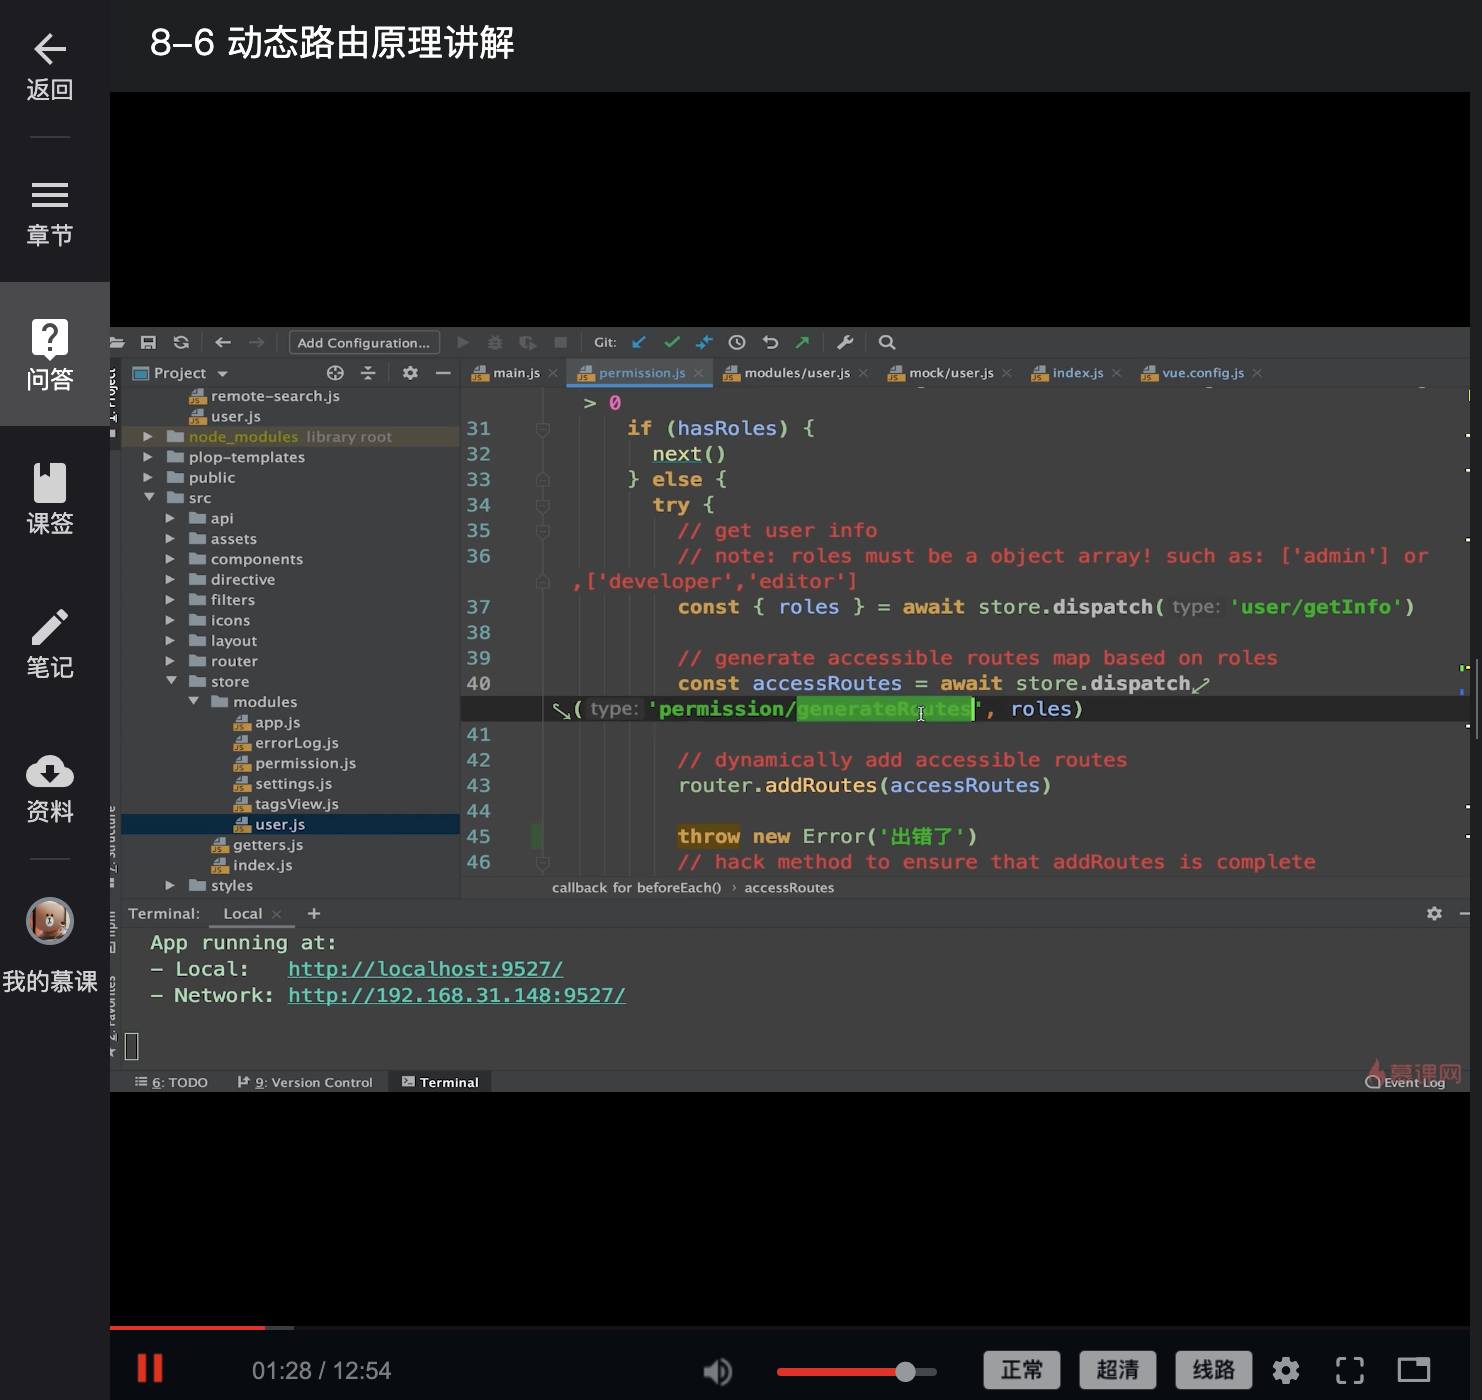The height and width of the screenshot is (1400, 1482).
Task: Start debugging with the bug icon
Action: click(495, 342)
